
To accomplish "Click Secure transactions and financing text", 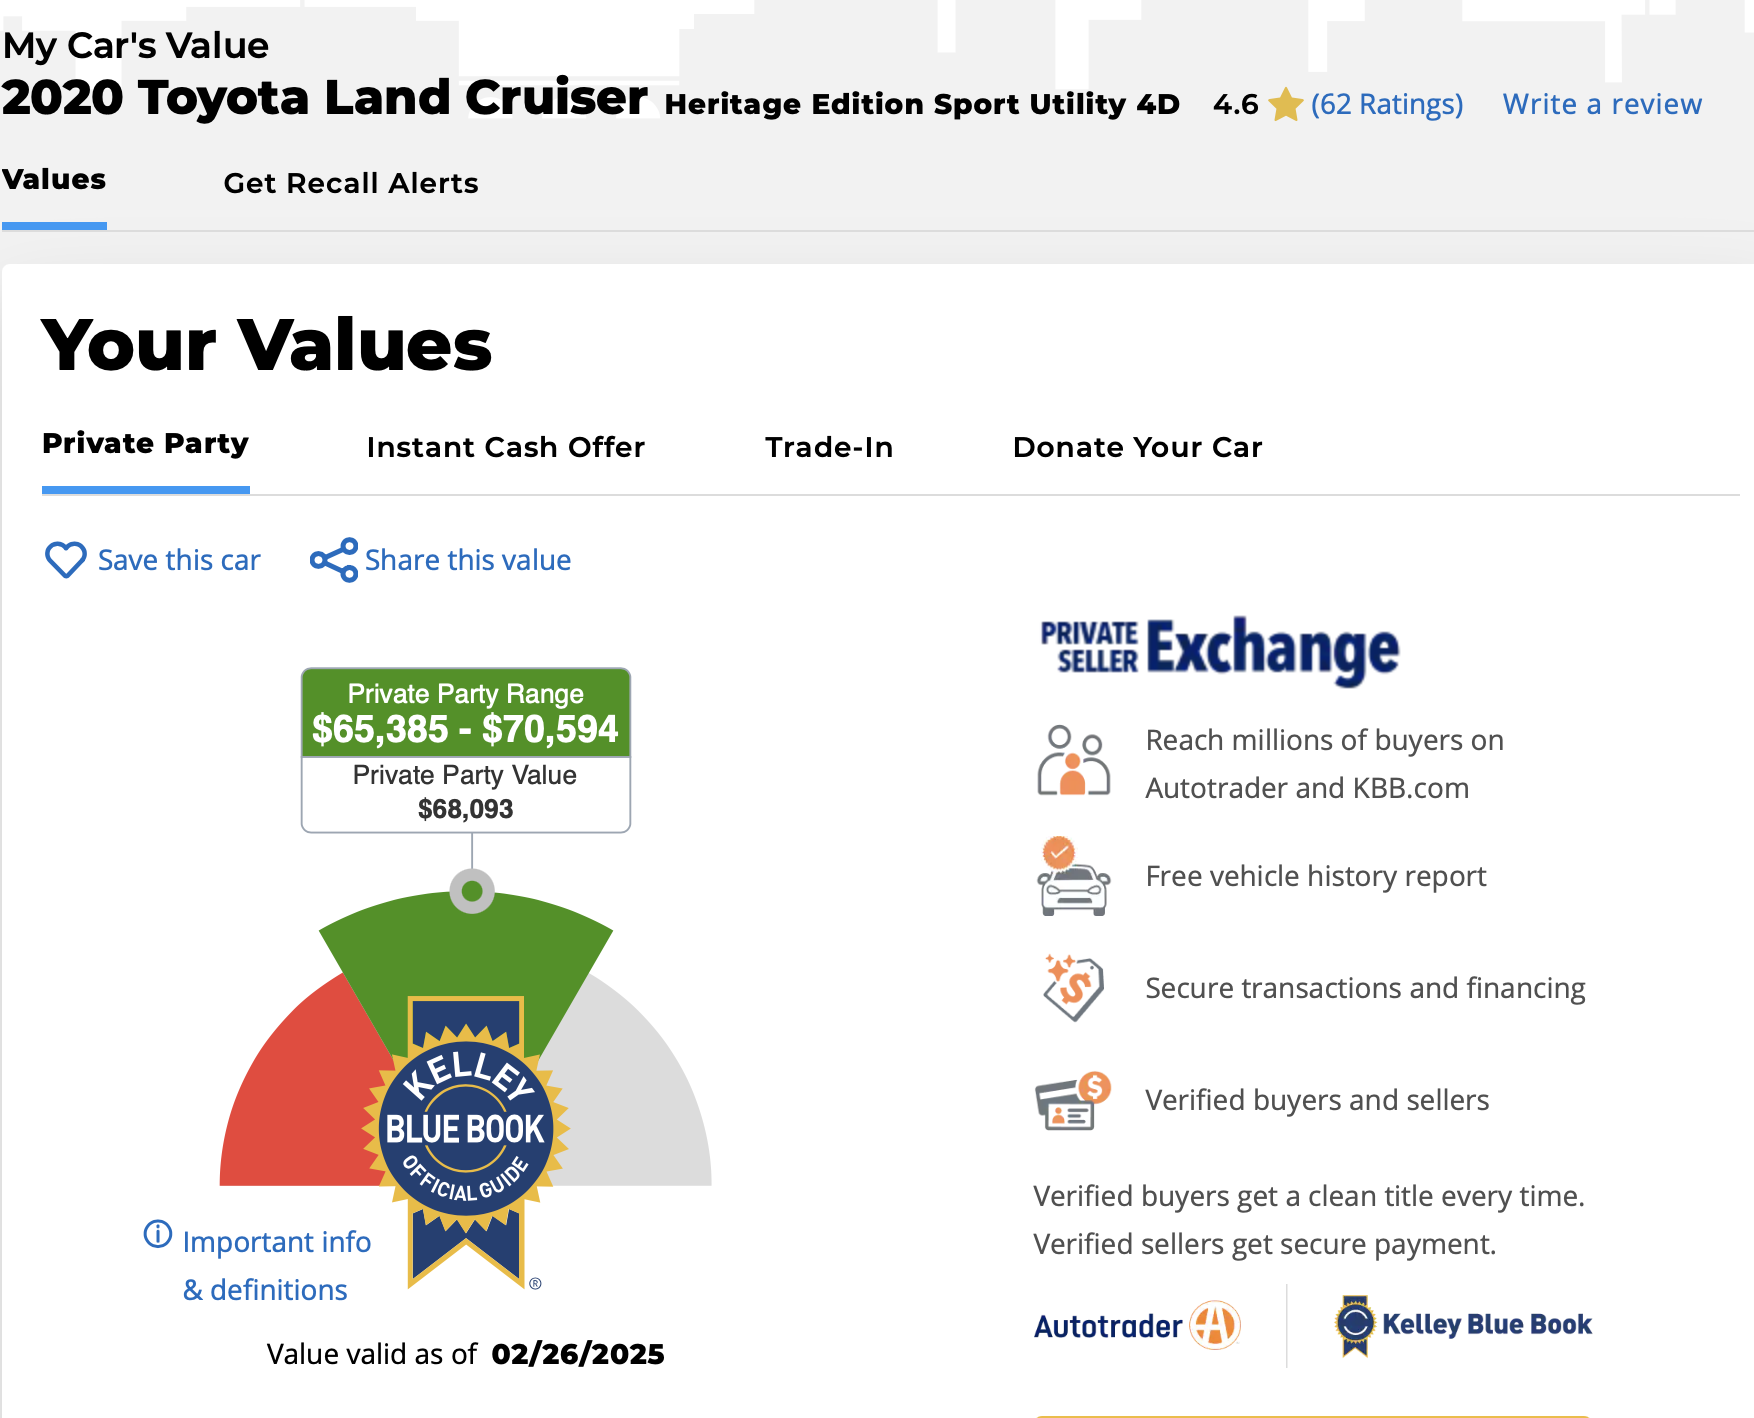I will coord(1365,988).
